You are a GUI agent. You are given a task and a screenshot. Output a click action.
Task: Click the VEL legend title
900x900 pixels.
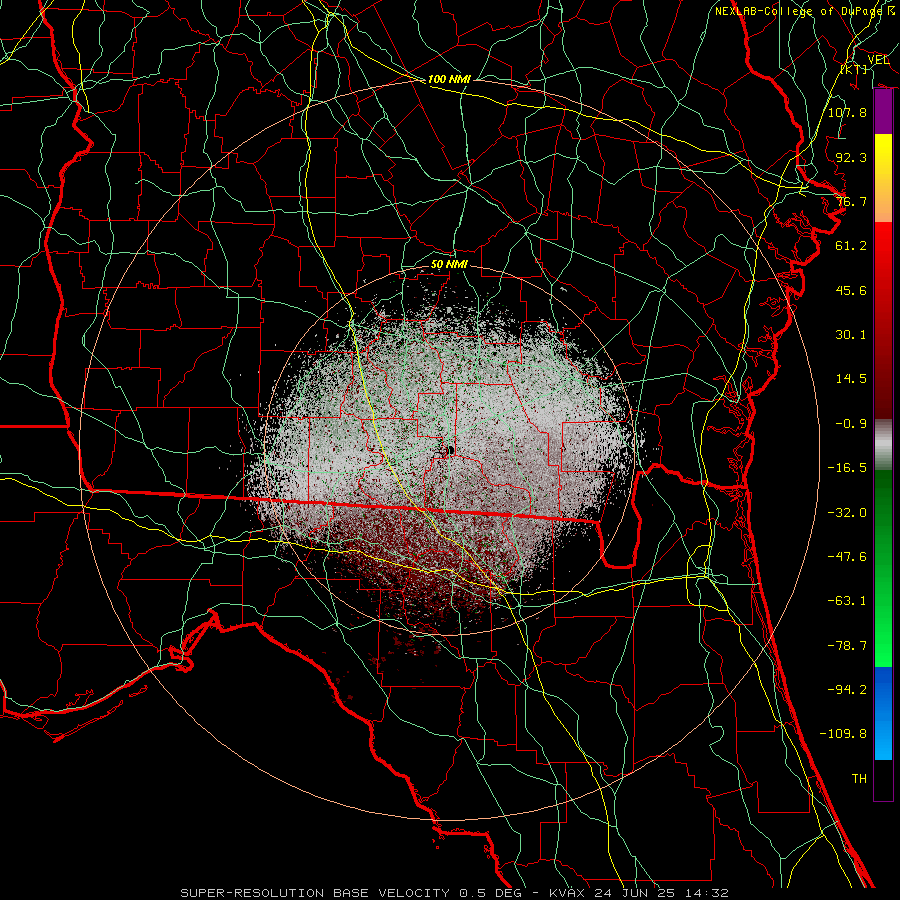coord(878,60)
